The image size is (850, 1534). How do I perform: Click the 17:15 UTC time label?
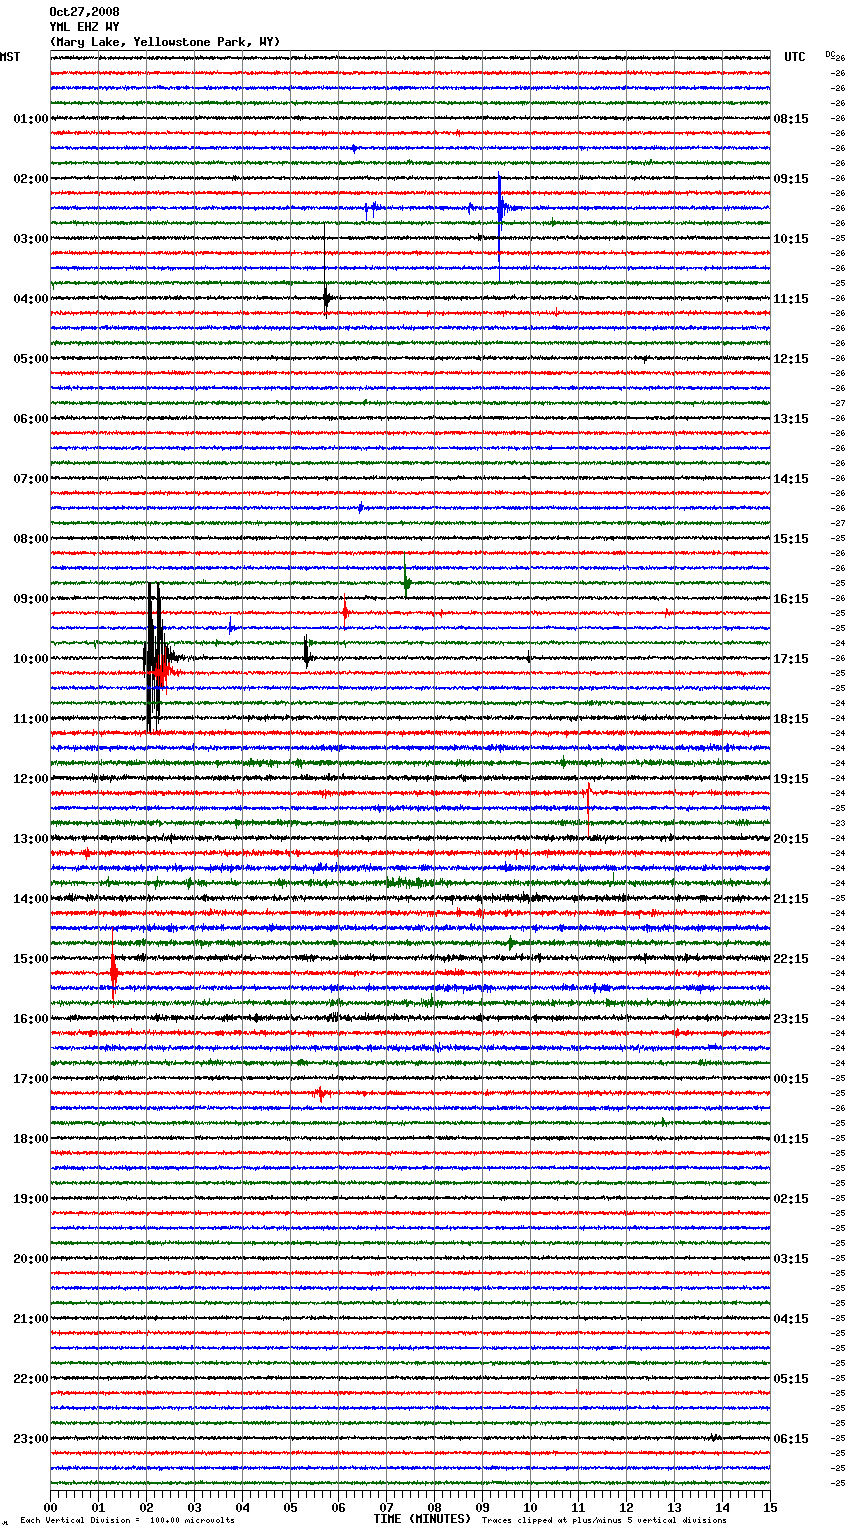(x=791, y=659)
